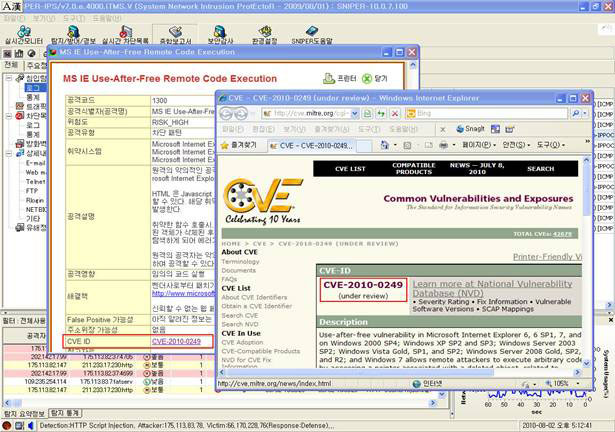Viewport: 615px width, 432px height.
Task: Click the SnagIt toolbar button in IE
Action: click(470, 129)
